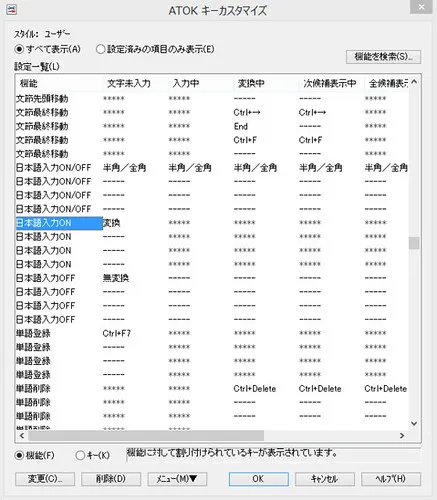The image size is (437, 500).
Task: Click the horizontal scrollbar left arrow
Action: (x=22, y=436)
